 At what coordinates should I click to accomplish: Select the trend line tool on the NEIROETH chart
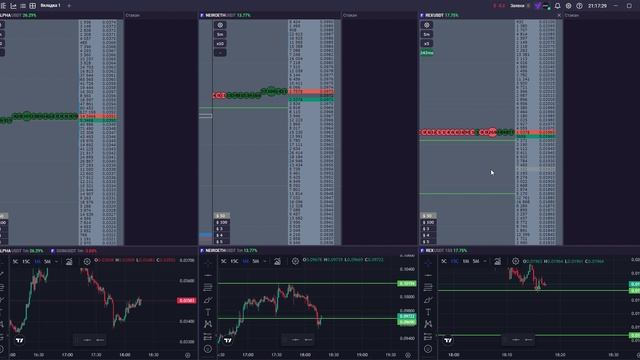point(208,276)
